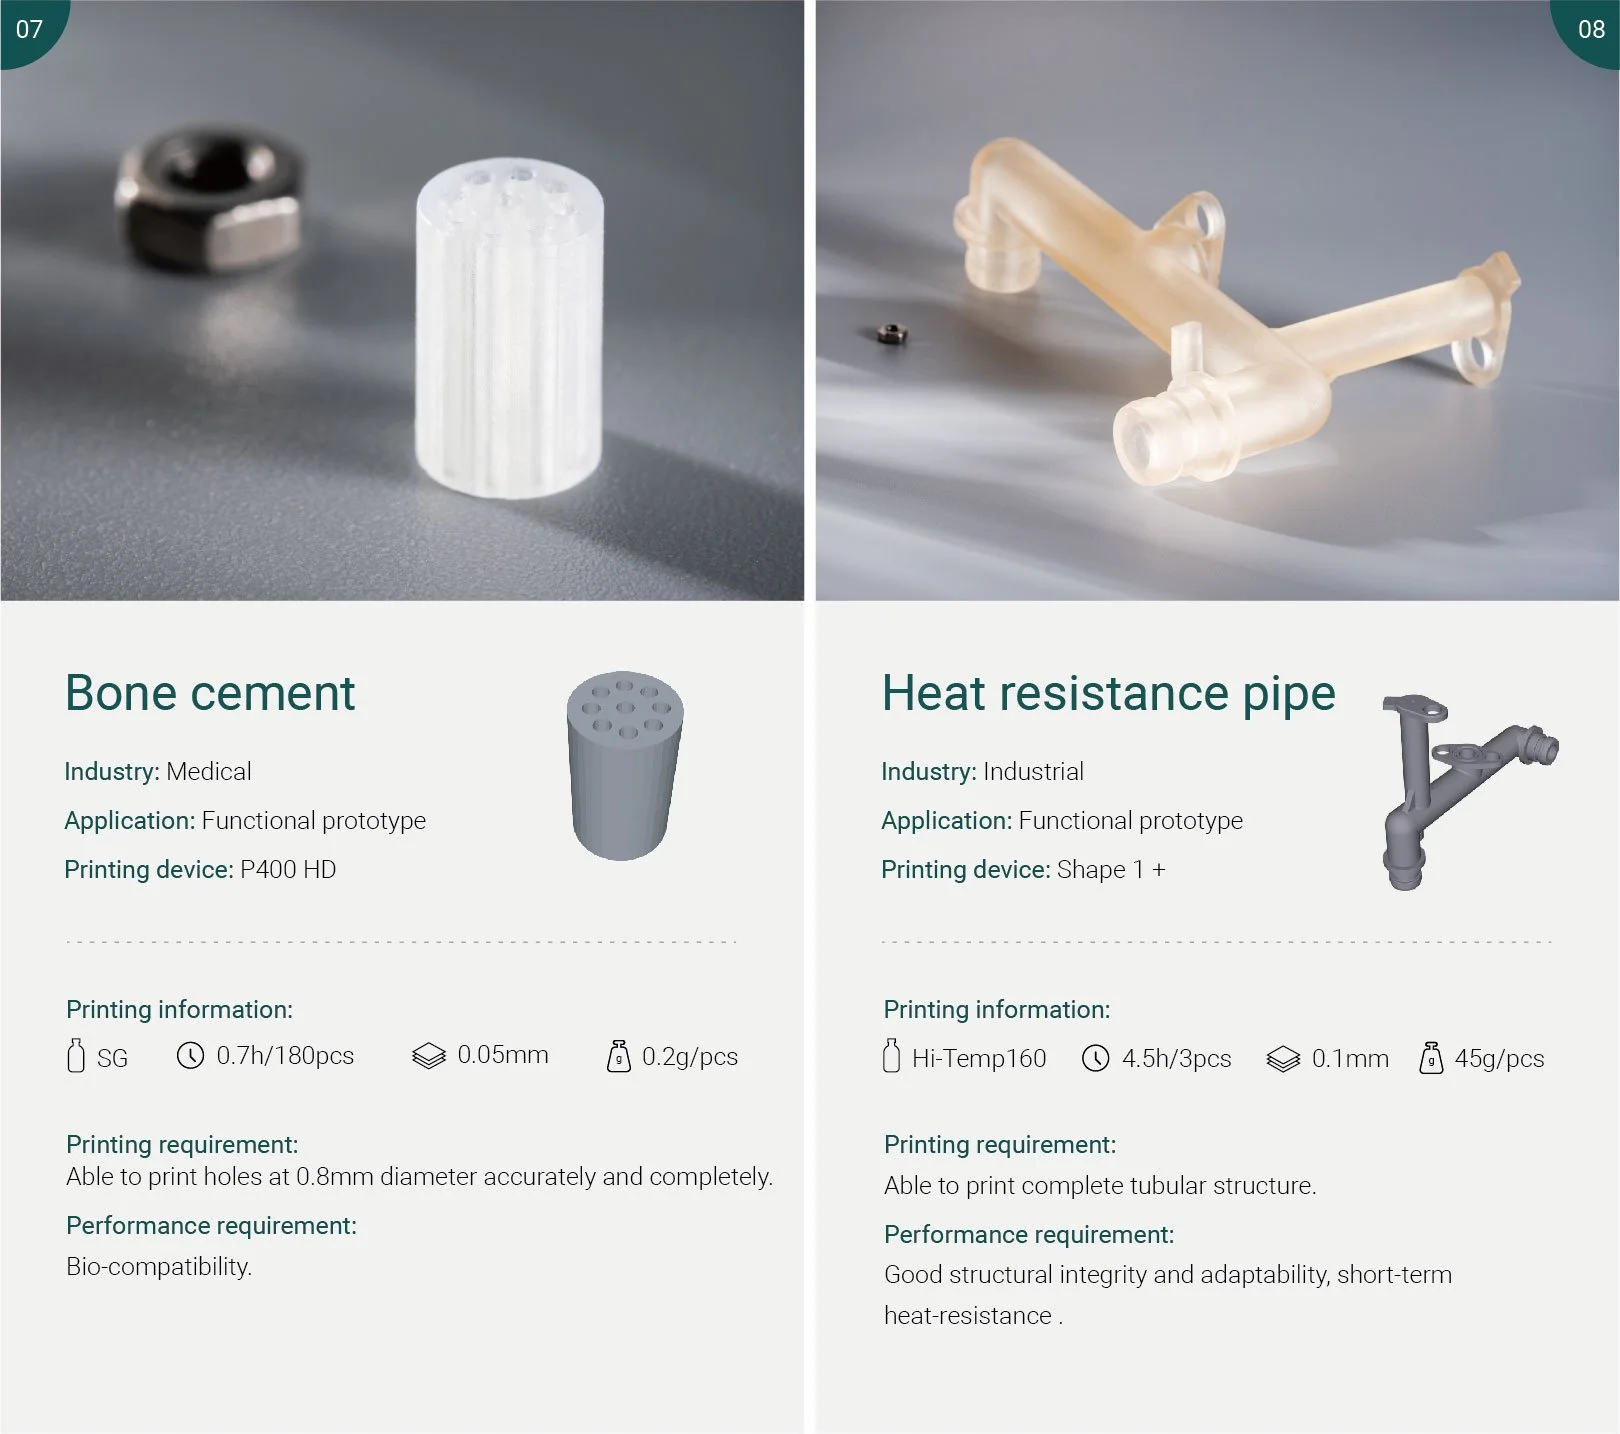Screen dimensions: 1620x1434
Task: Click the clock icon next to 4.5h/3pcs
Action: (1096, 1058)
